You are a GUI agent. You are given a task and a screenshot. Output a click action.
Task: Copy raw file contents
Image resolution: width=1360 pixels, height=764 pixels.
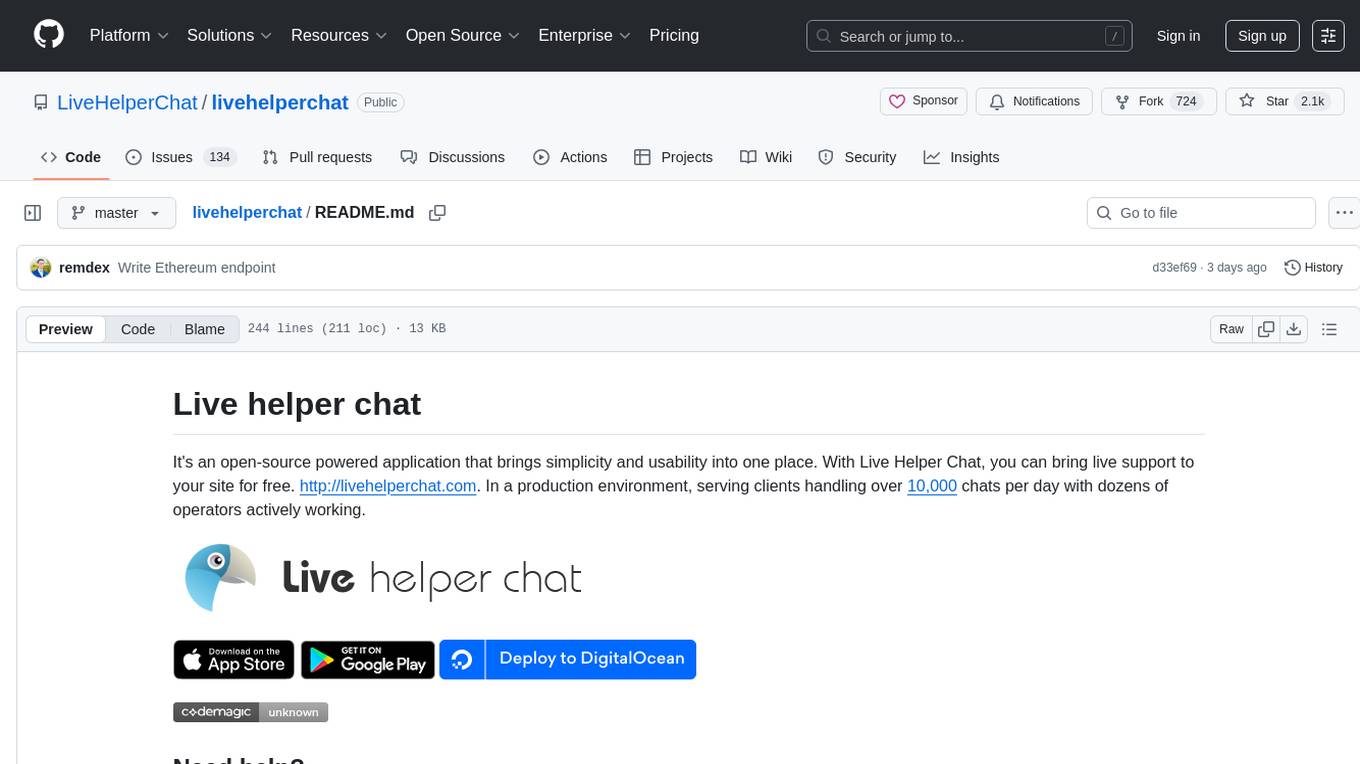[x=1267, y=329]
